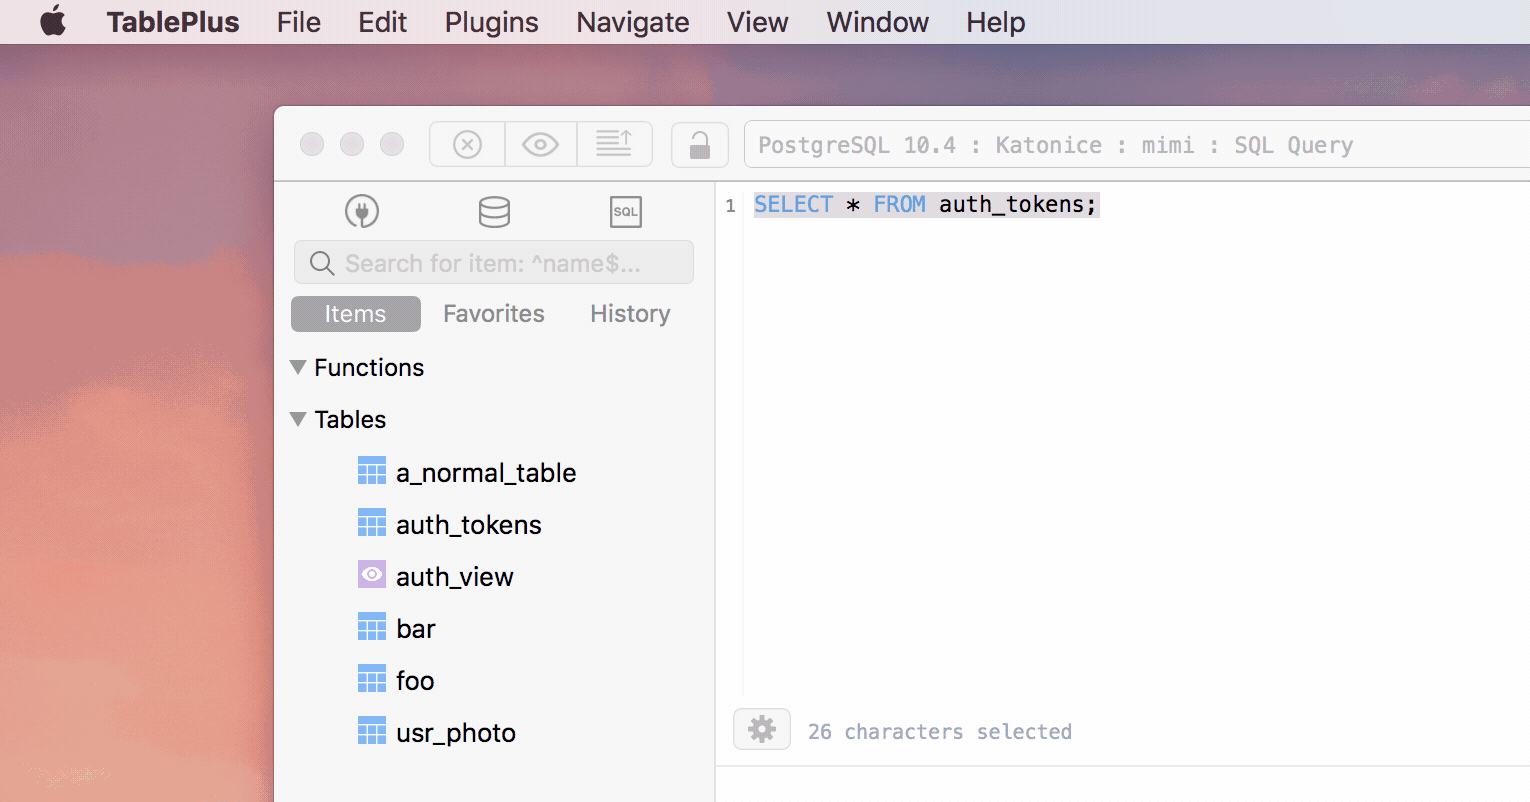This screenshot has height=802, width=1530.
Task: Click the gear settings icon below editor
Action: (762, 730)
